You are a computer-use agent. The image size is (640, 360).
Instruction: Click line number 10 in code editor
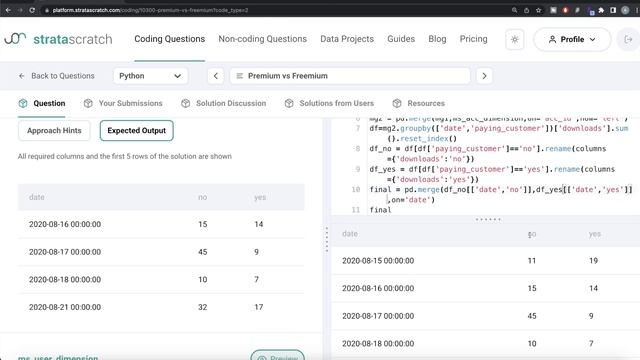click(x=356, y=189)
